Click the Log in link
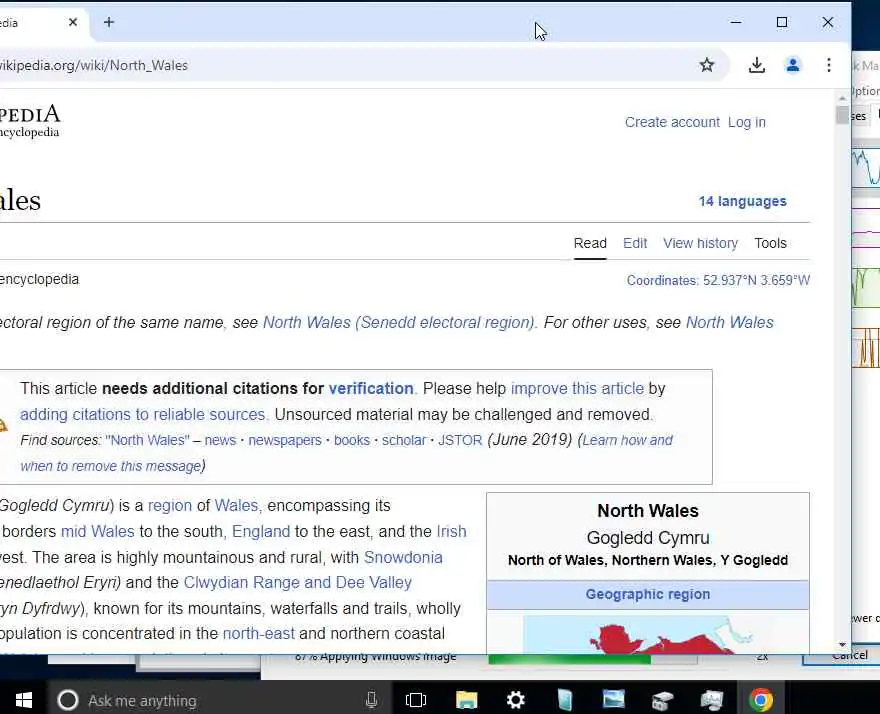This screenshot has width=880, height=714. tap(746, 122)
